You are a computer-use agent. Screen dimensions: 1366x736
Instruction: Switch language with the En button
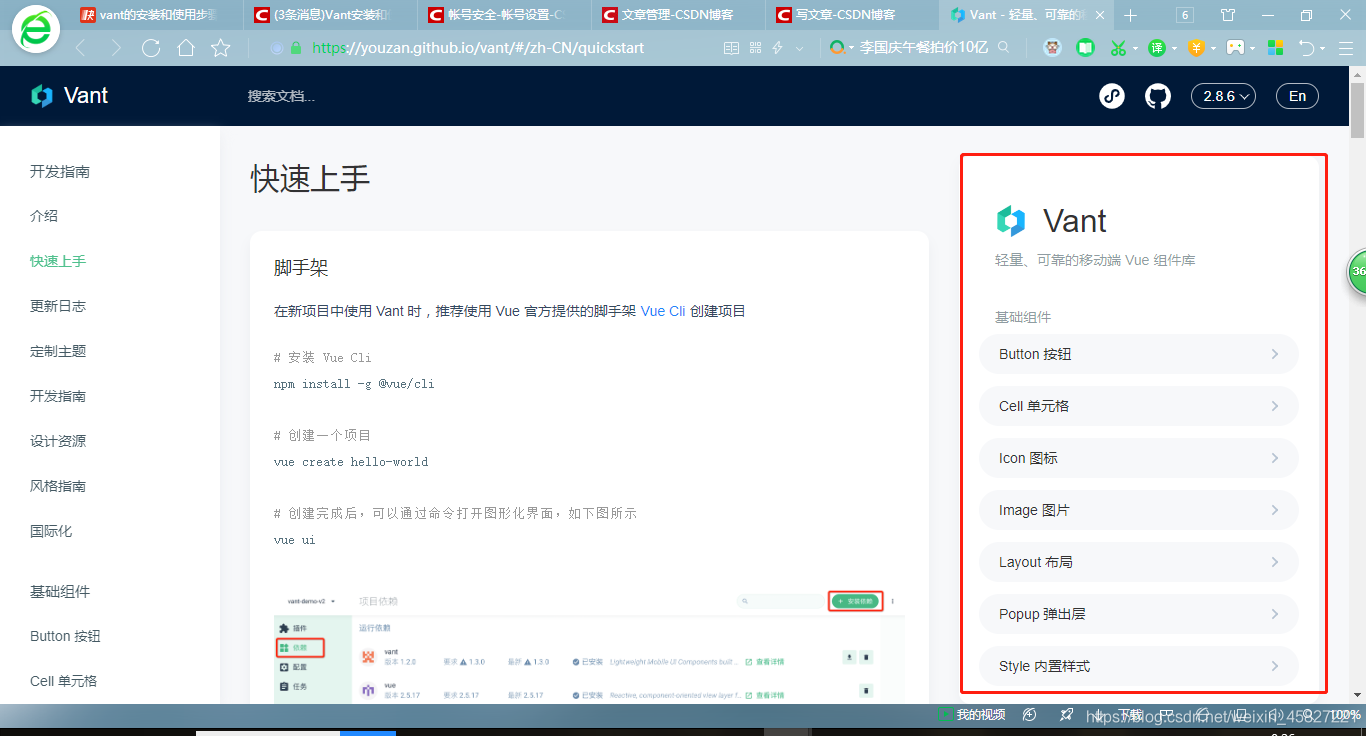tap(1297, 96)
